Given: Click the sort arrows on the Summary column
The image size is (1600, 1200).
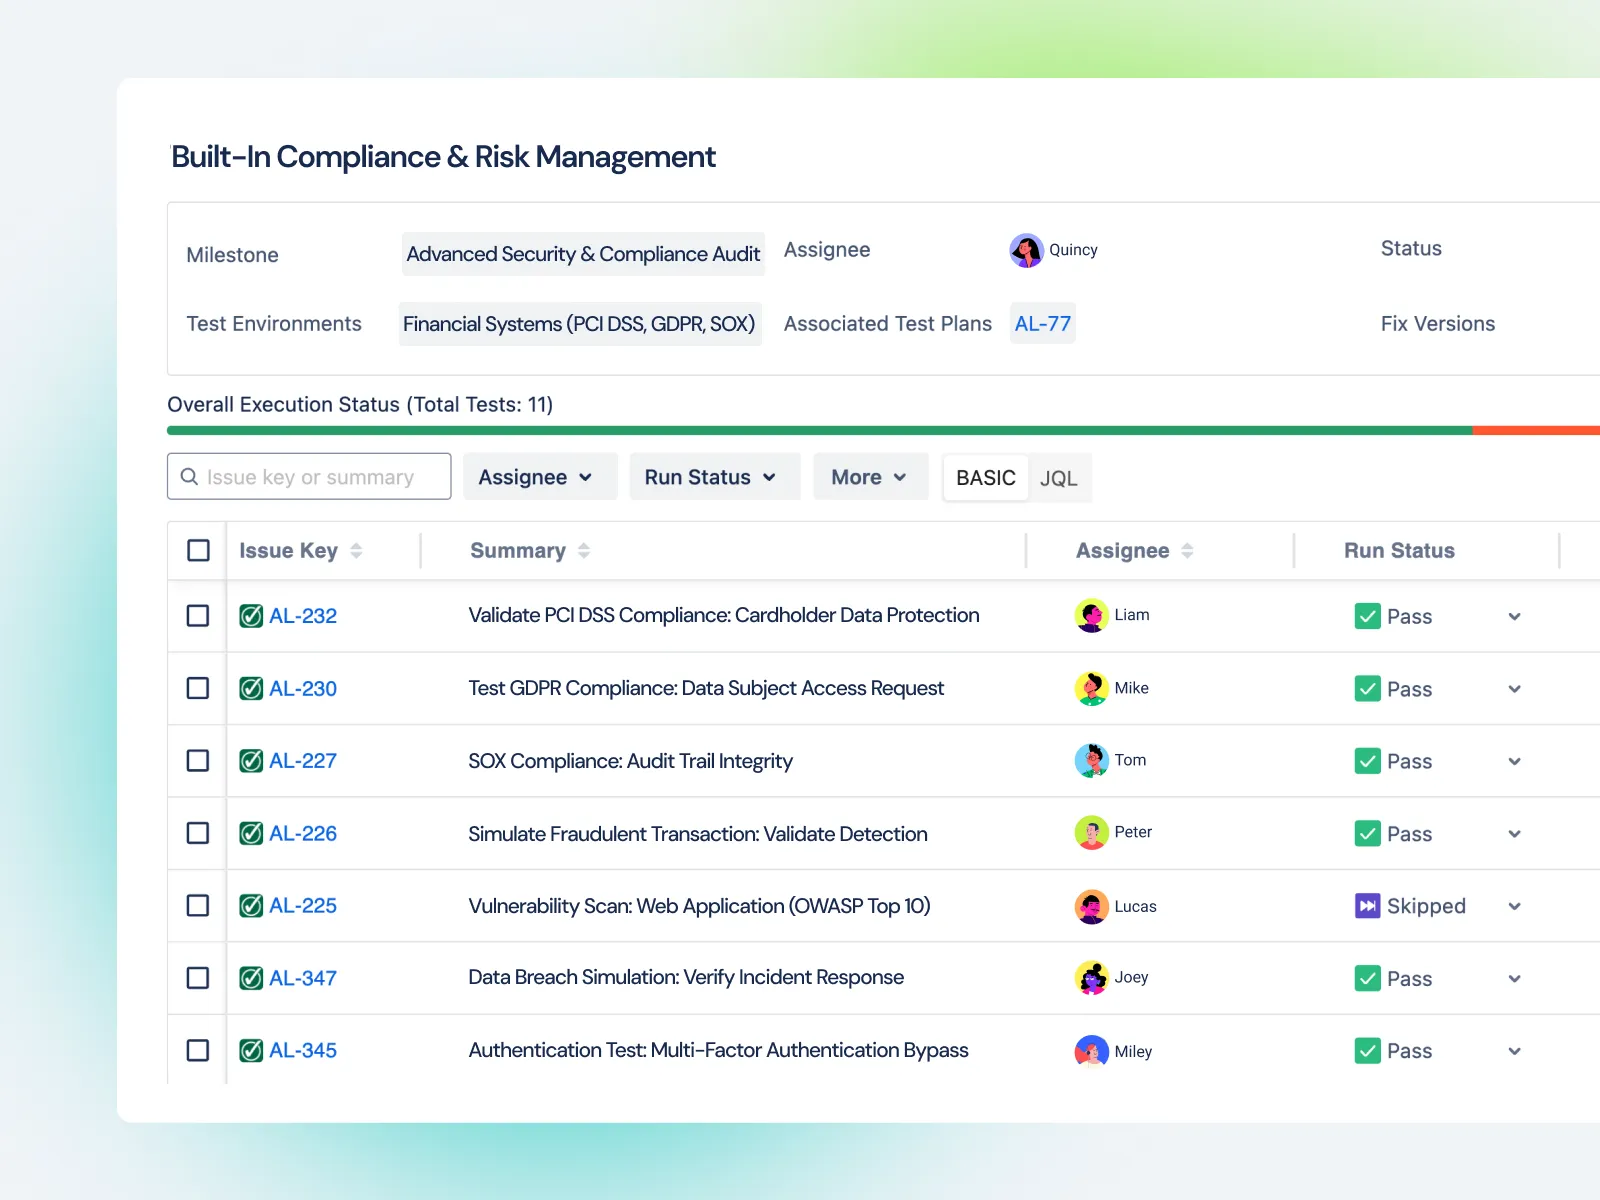Looking at the screenshot, I should (584, 551).
